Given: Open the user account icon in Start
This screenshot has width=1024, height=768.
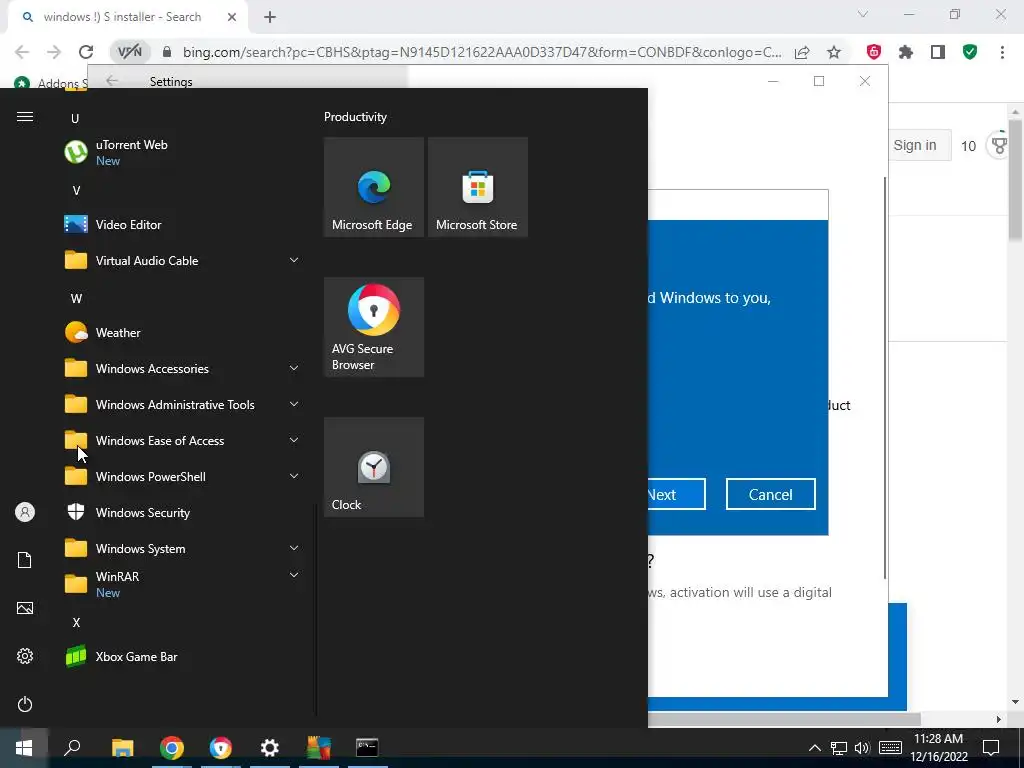Looking at the screenshot, I should tap(25, 512).
